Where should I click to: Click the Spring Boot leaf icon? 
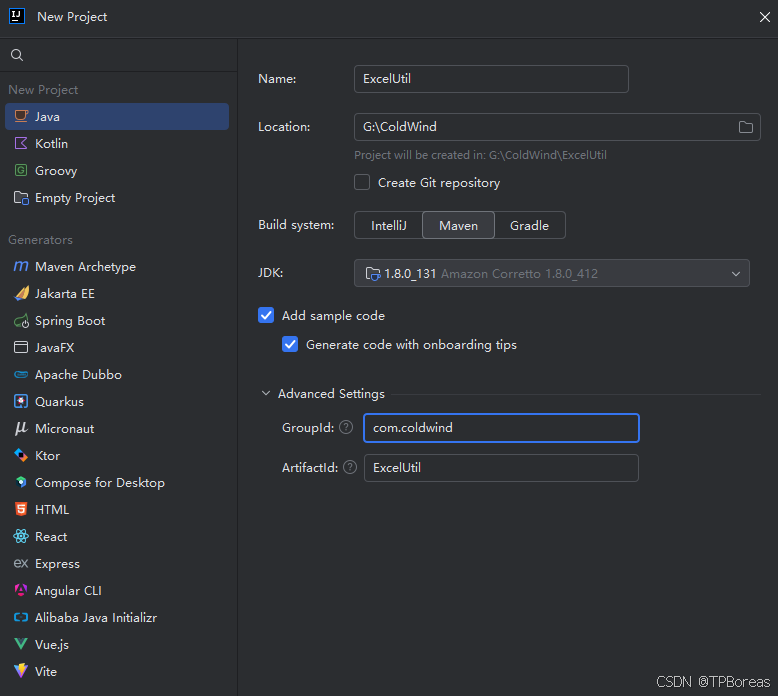[x=21, y=321]
